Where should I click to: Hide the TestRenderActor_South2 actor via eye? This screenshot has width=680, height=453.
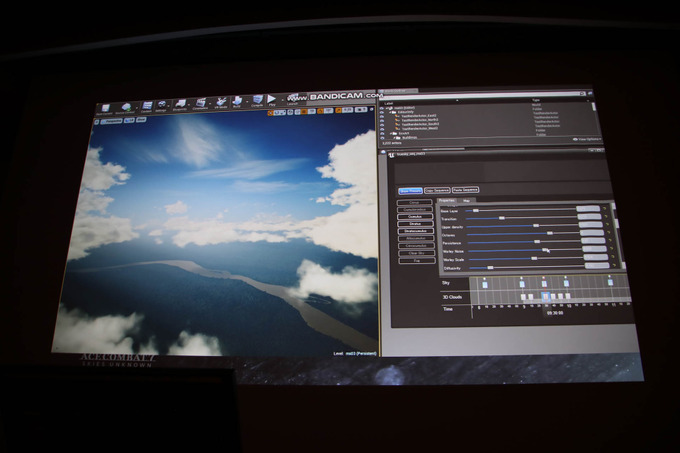point(382,125)
